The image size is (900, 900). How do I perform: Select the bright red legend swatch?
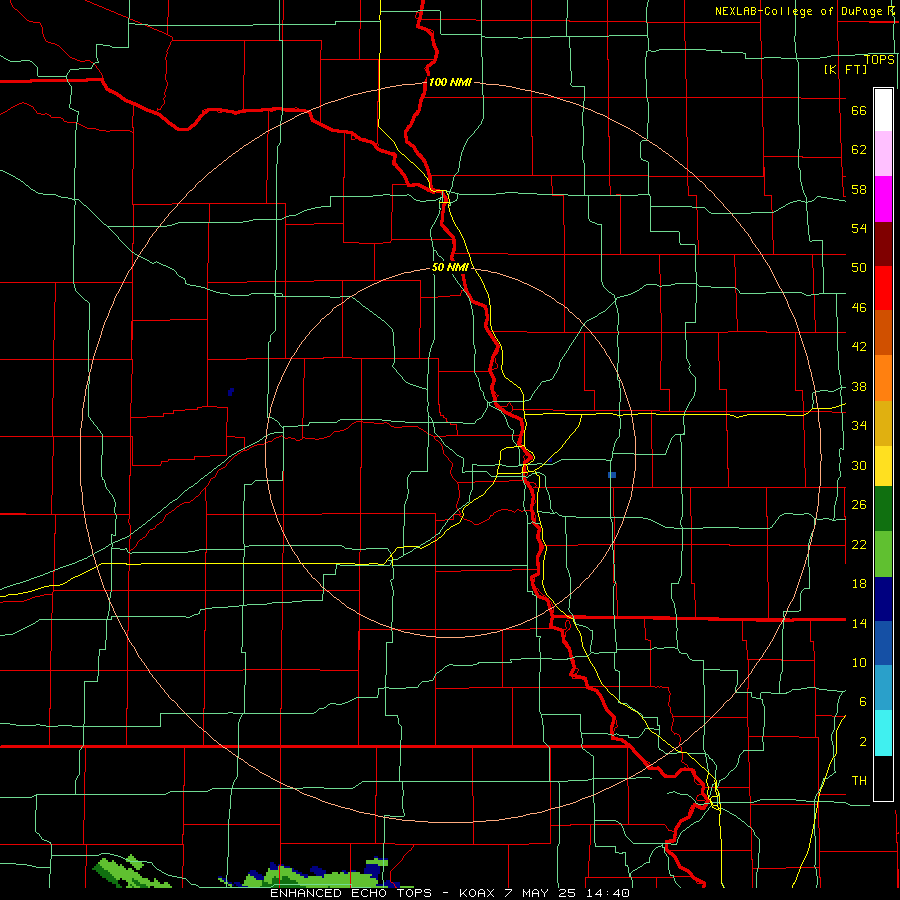[883, 288]
